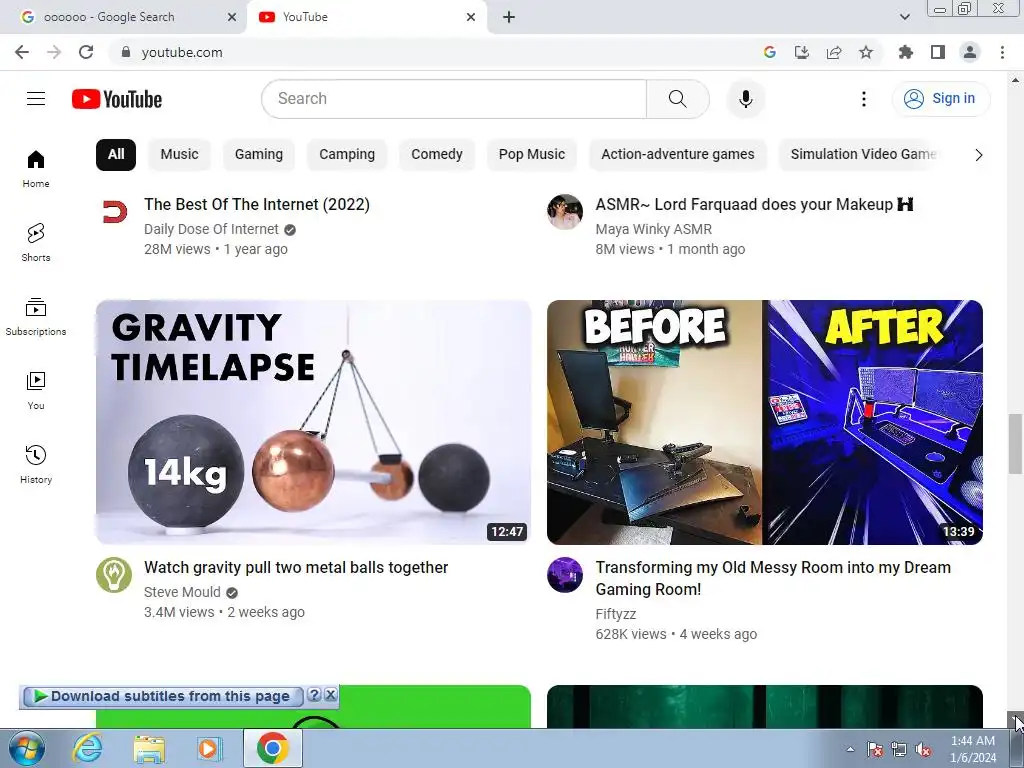Go to Home in sidebar
This screenshot has width=1024, height=768.
click(36, 168)
